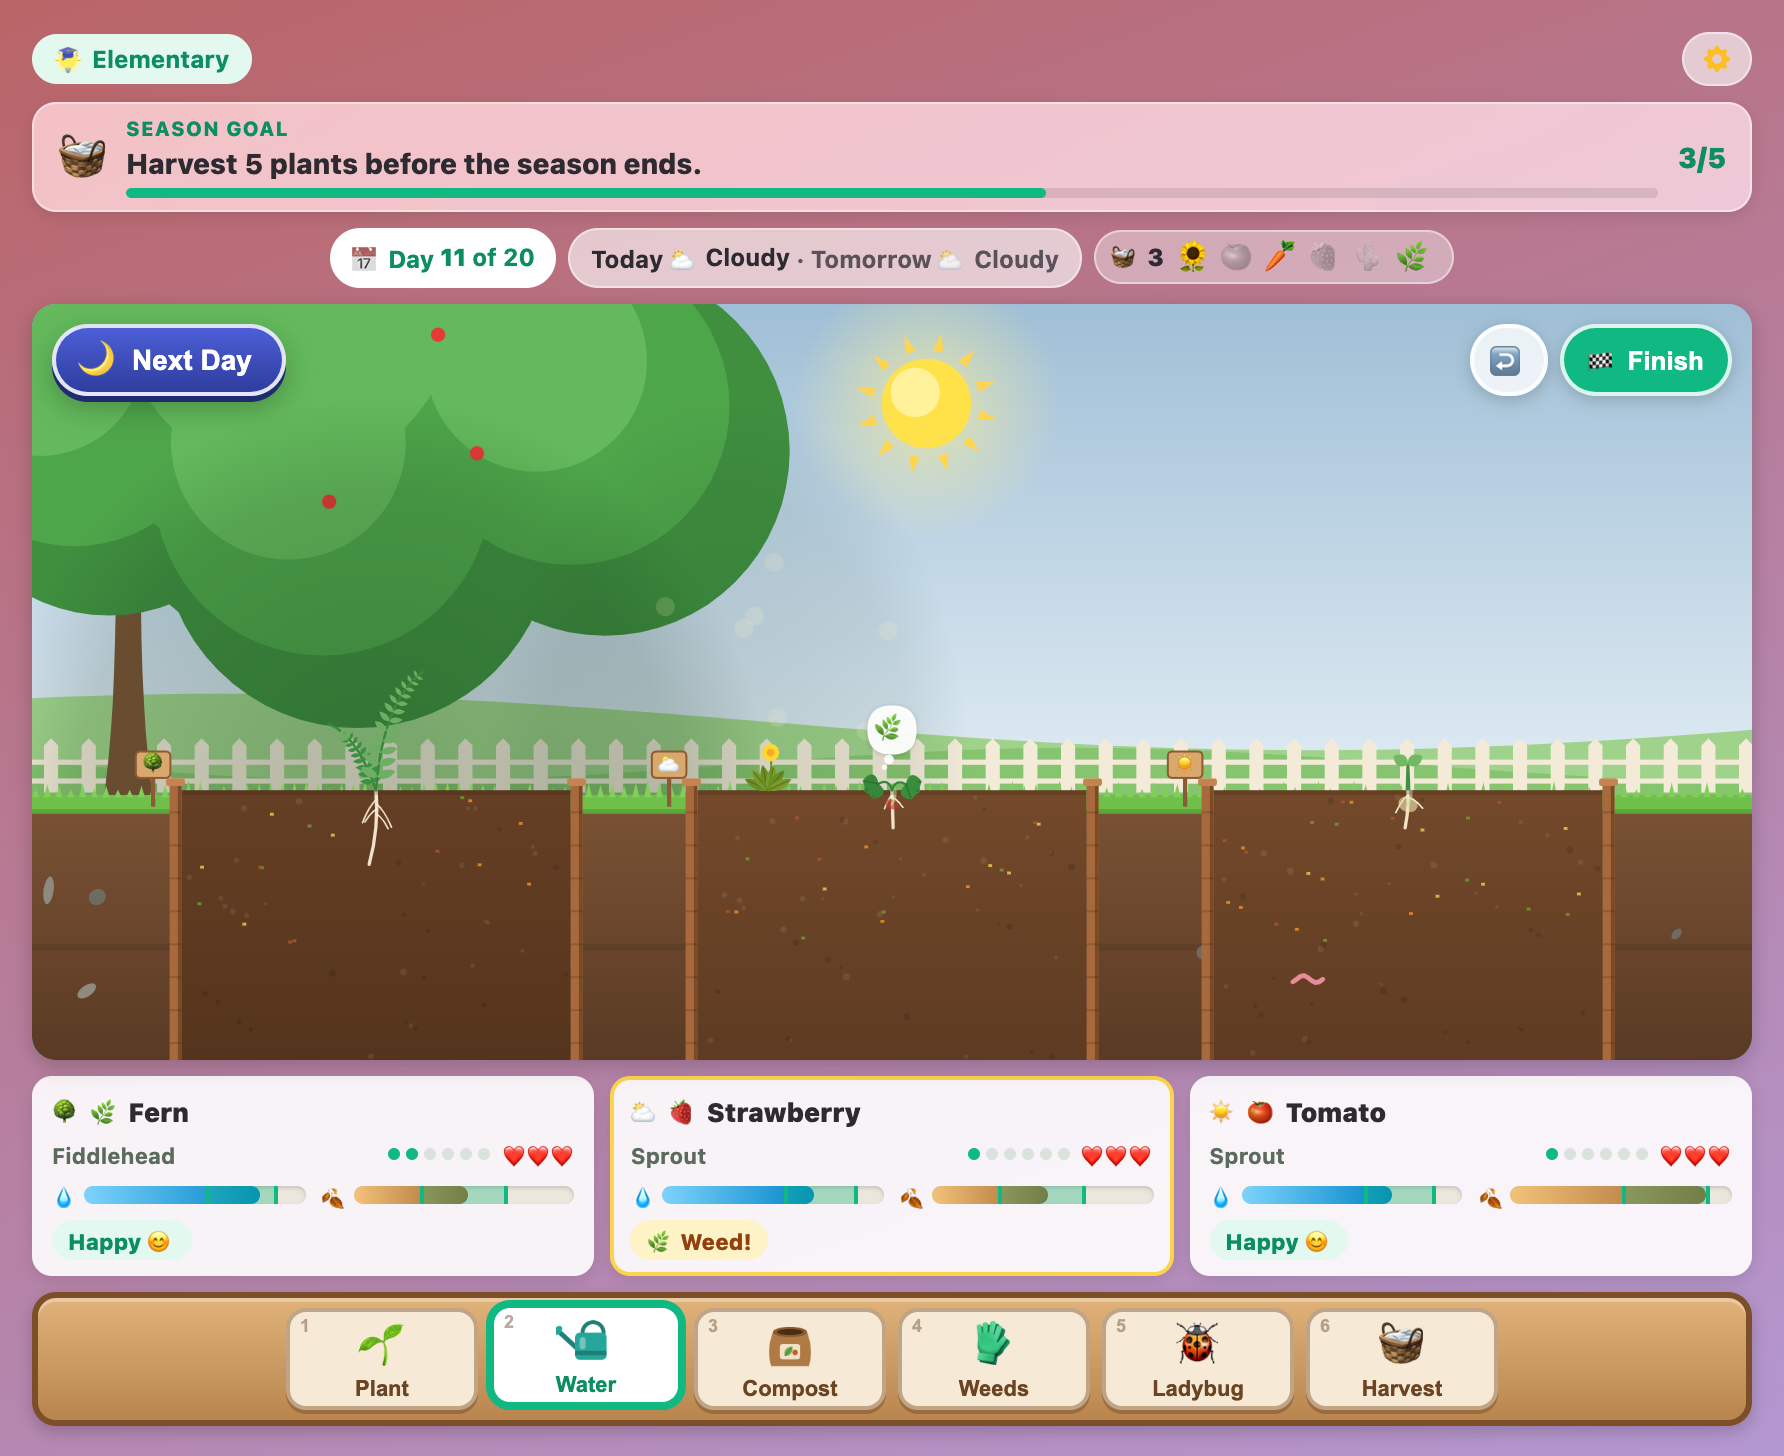1784x1456 pixels.
Task: Click the fern collection icon
Action: 1411,257
